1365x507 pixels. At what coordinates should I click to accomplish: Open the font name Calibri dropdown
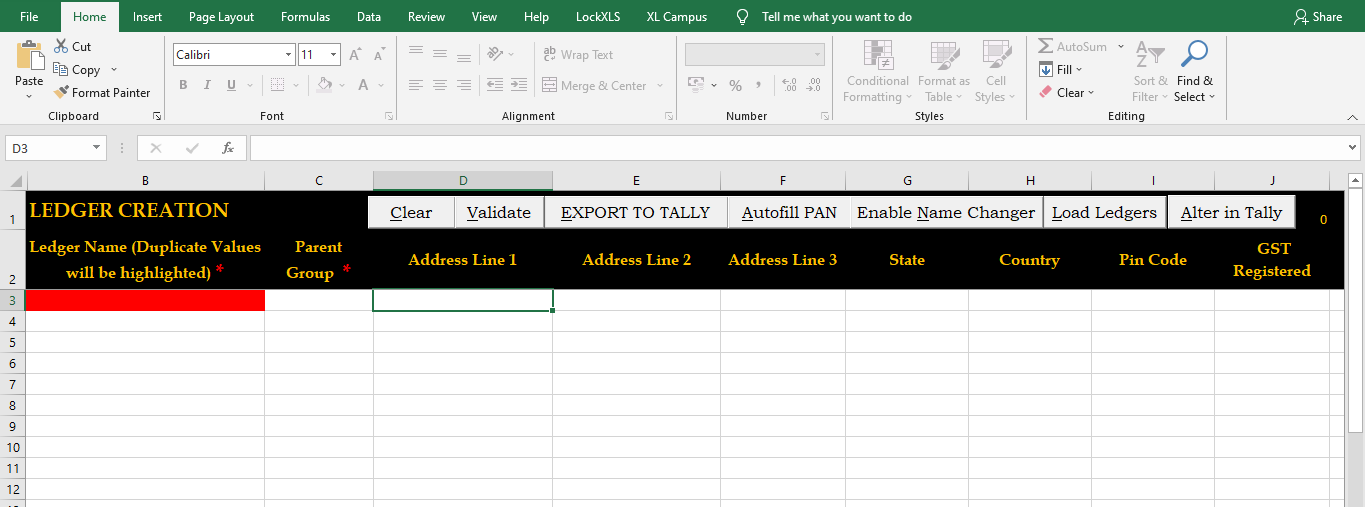click(x=289, y=55)
